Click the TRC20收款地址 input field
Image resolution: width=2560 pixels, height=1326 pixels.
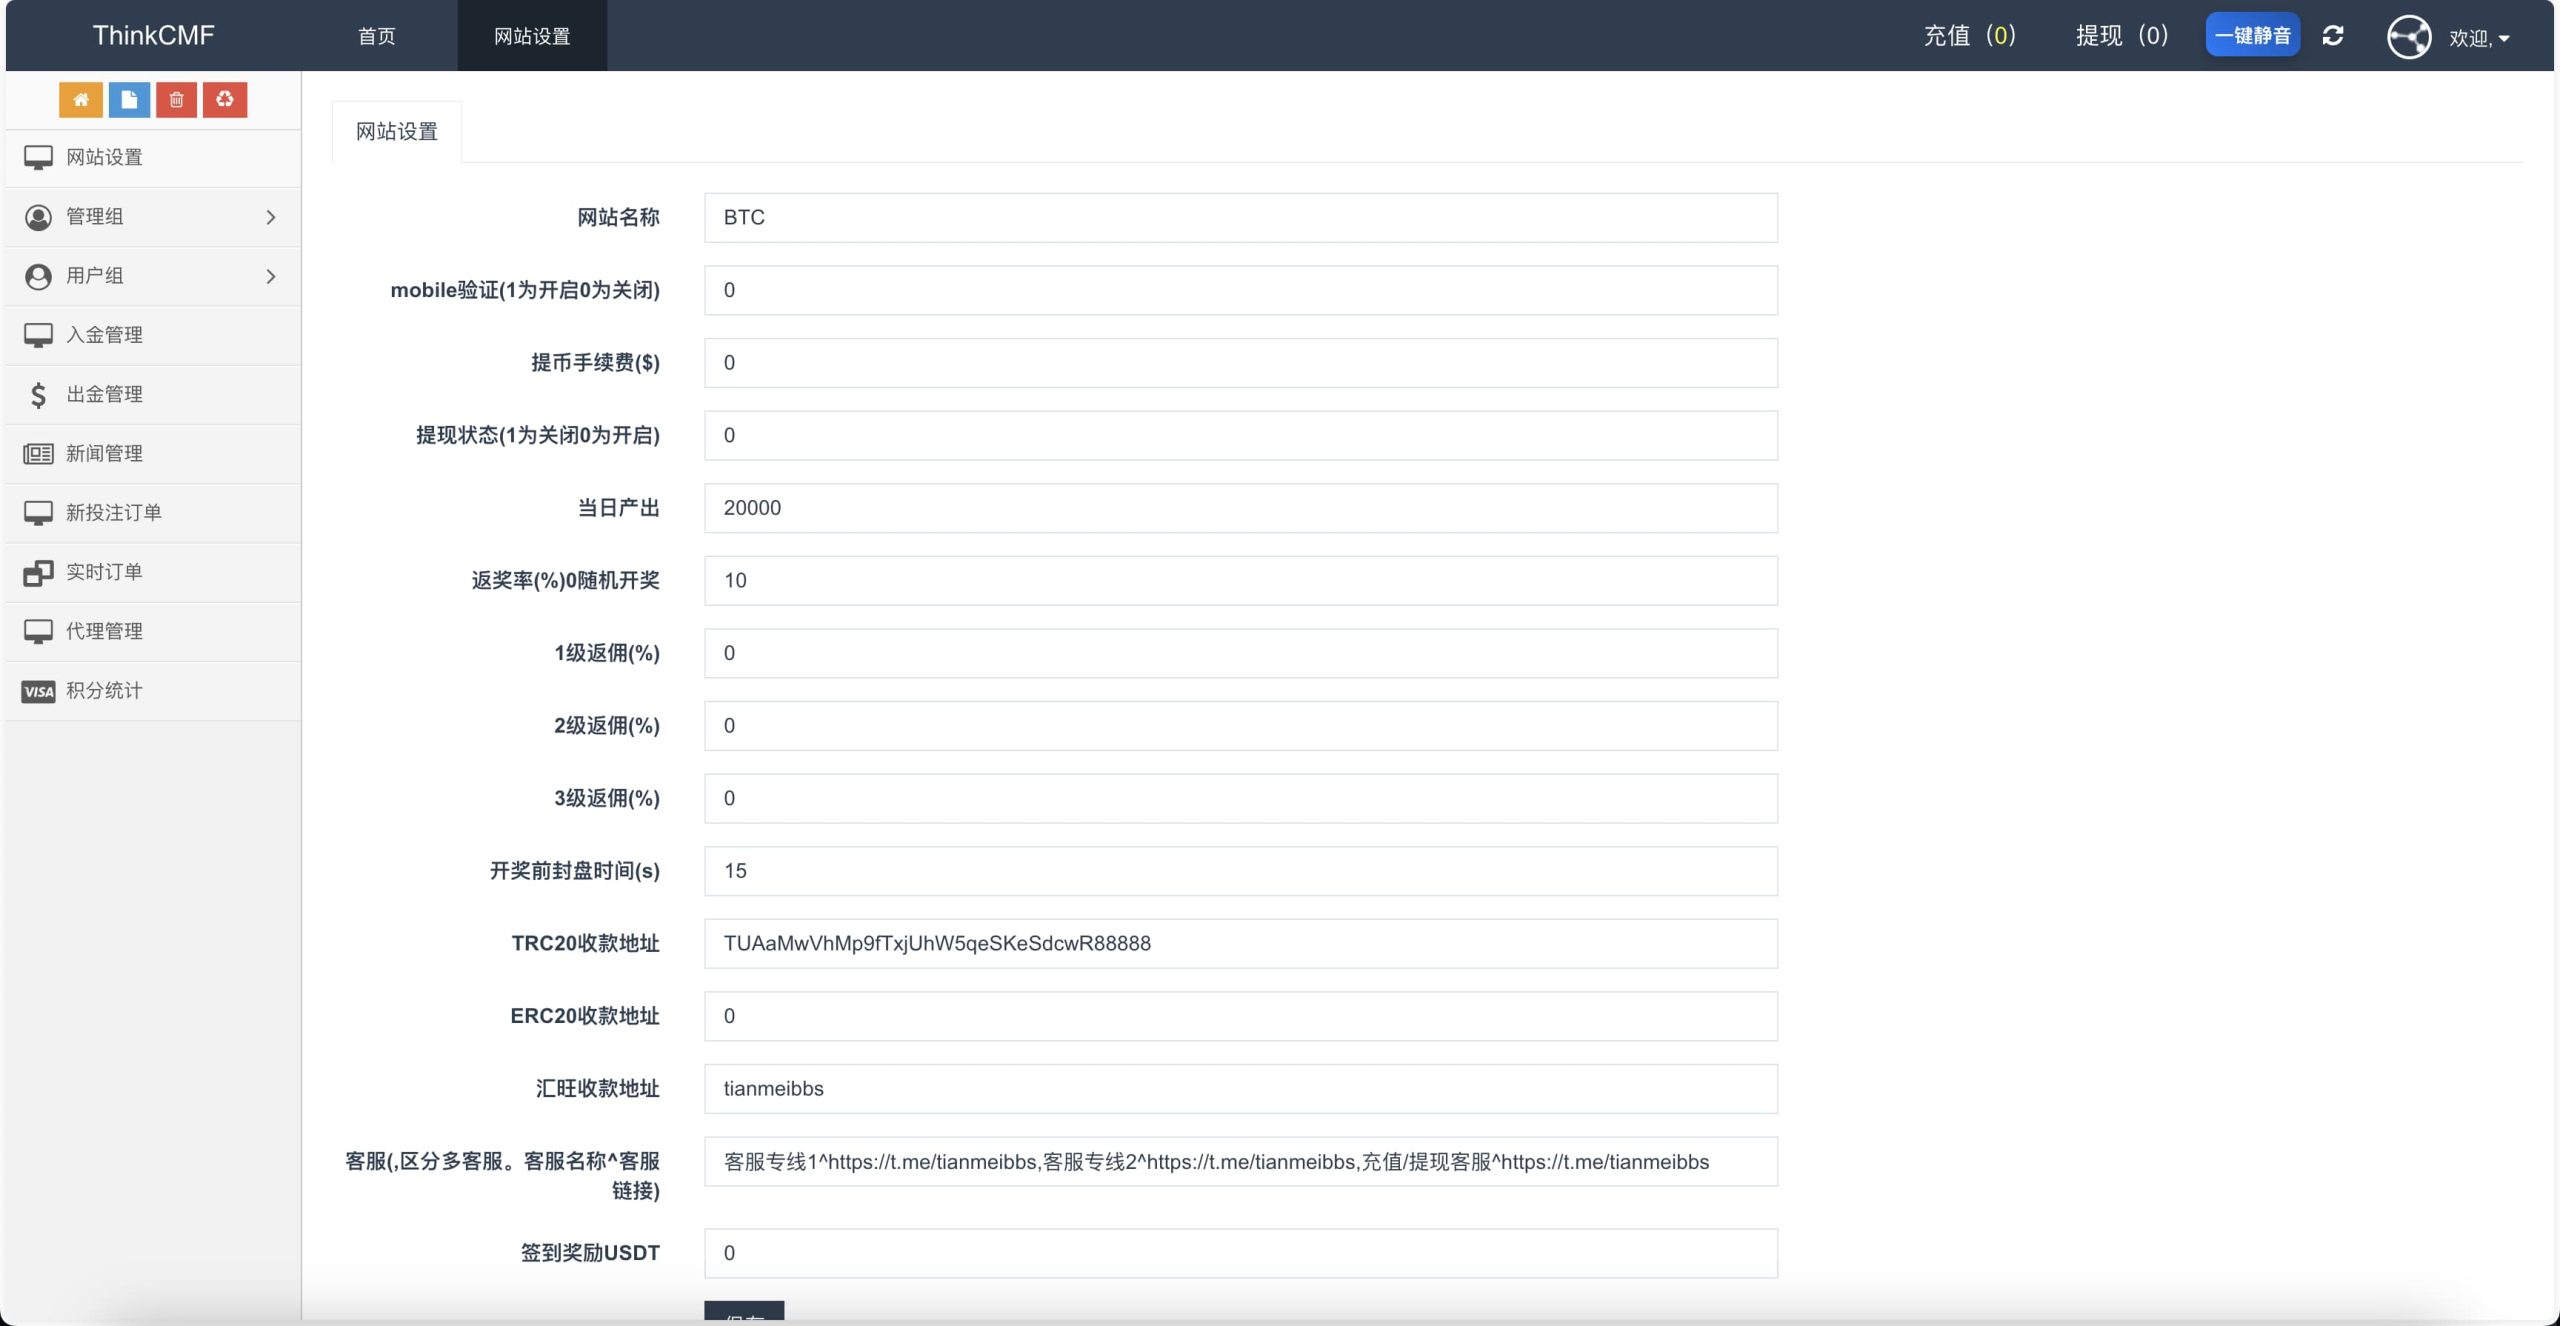tap(1240, 943)
